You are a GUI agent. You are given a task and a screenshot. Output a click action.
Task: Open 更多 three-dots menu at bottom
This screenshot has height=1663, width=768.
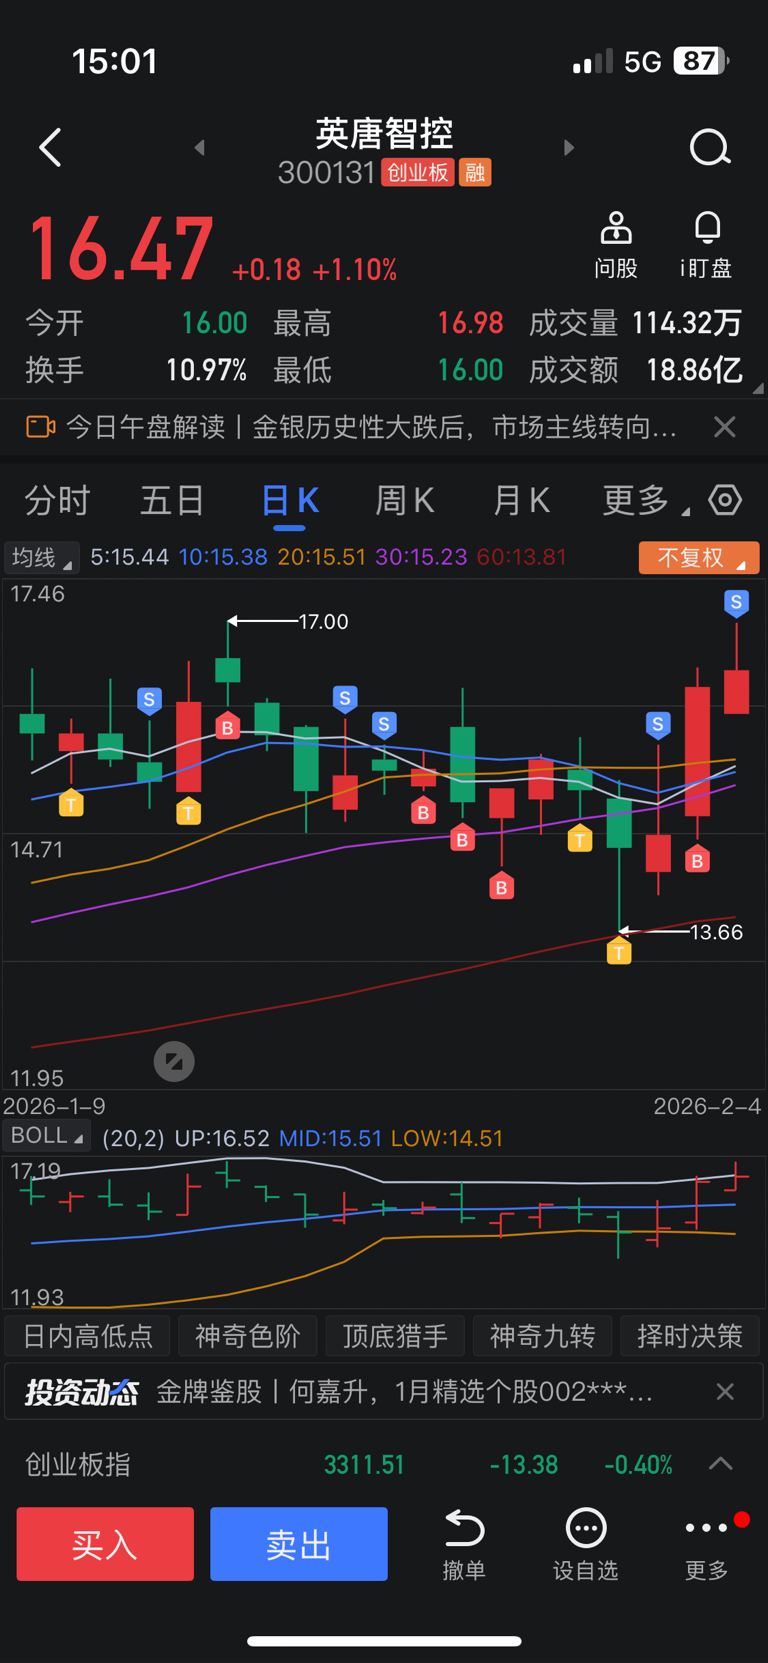click(x=707, y=1545)
